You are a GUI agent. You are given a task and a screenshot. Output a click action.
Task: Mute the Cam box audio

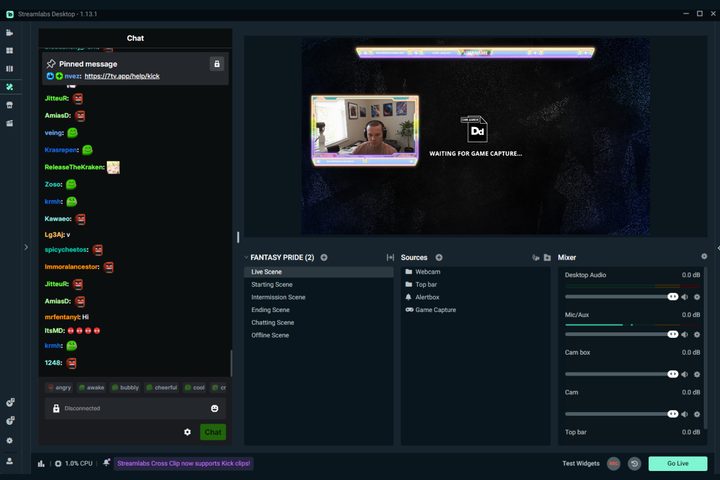685,374
